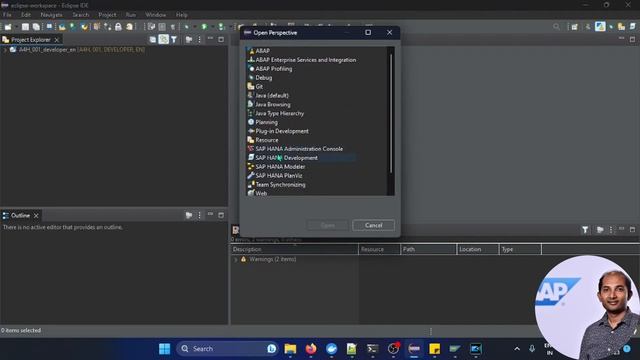Select SAP HANA Modeler perspective

(276, 167)
